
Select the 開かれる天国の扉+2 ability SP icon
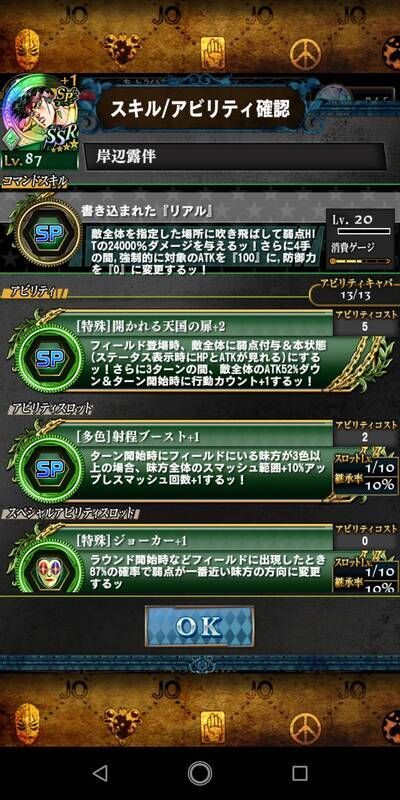coord(49,358)
